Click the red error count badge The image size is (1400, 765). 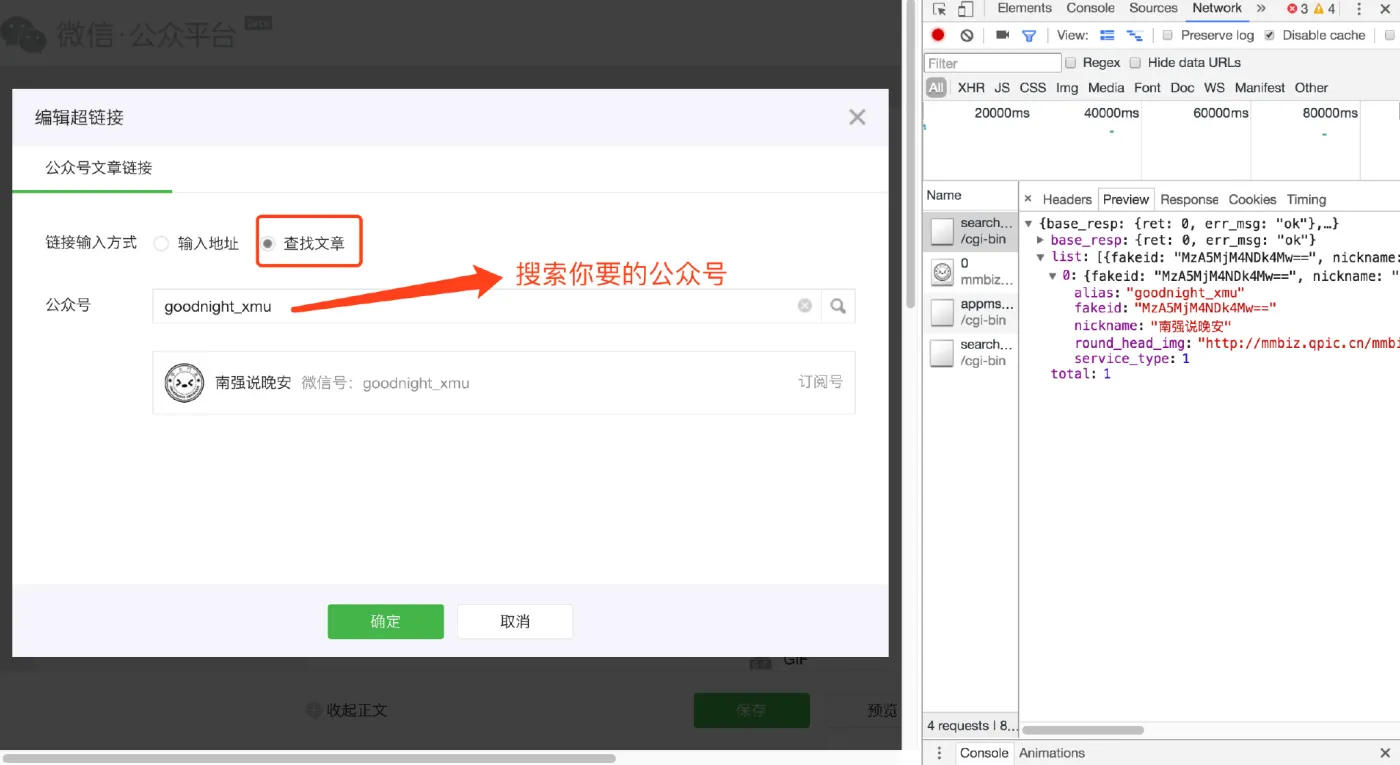click(1297, 9)
